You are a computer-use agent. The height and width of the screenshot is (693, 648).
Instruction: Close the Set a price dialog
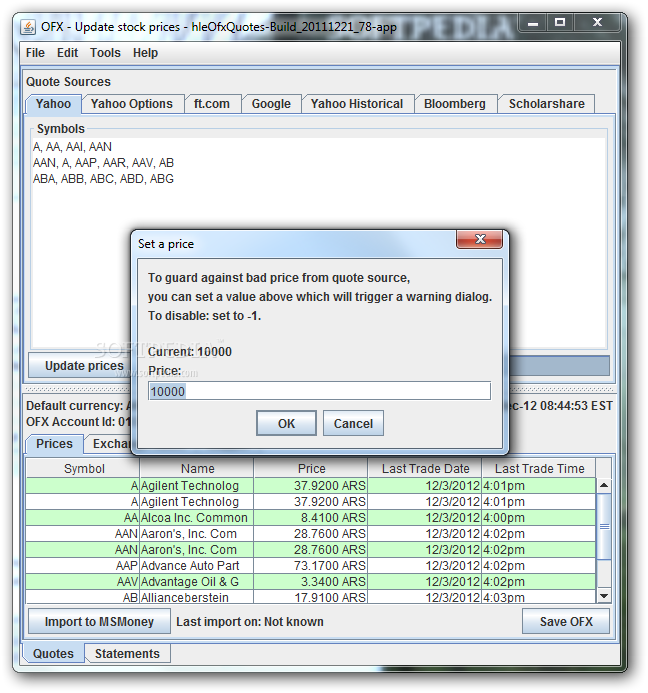[480, 240]
